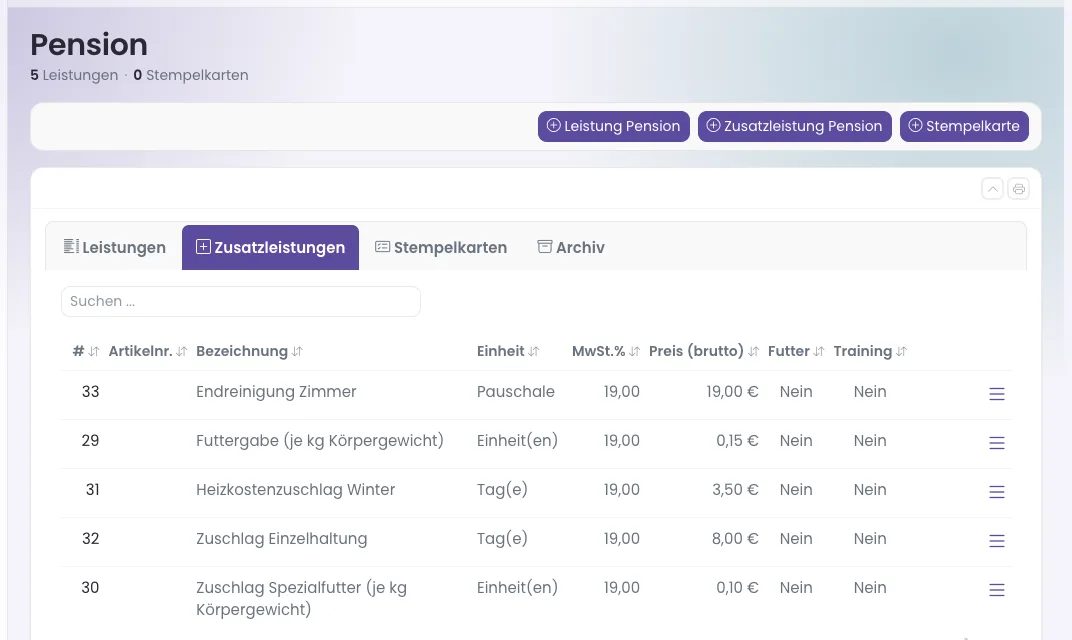Viewport: 1072px width, 640px height.
Task: Click the Pauschale unit cell
Action: pyautogui.click(x=515, y=392)
